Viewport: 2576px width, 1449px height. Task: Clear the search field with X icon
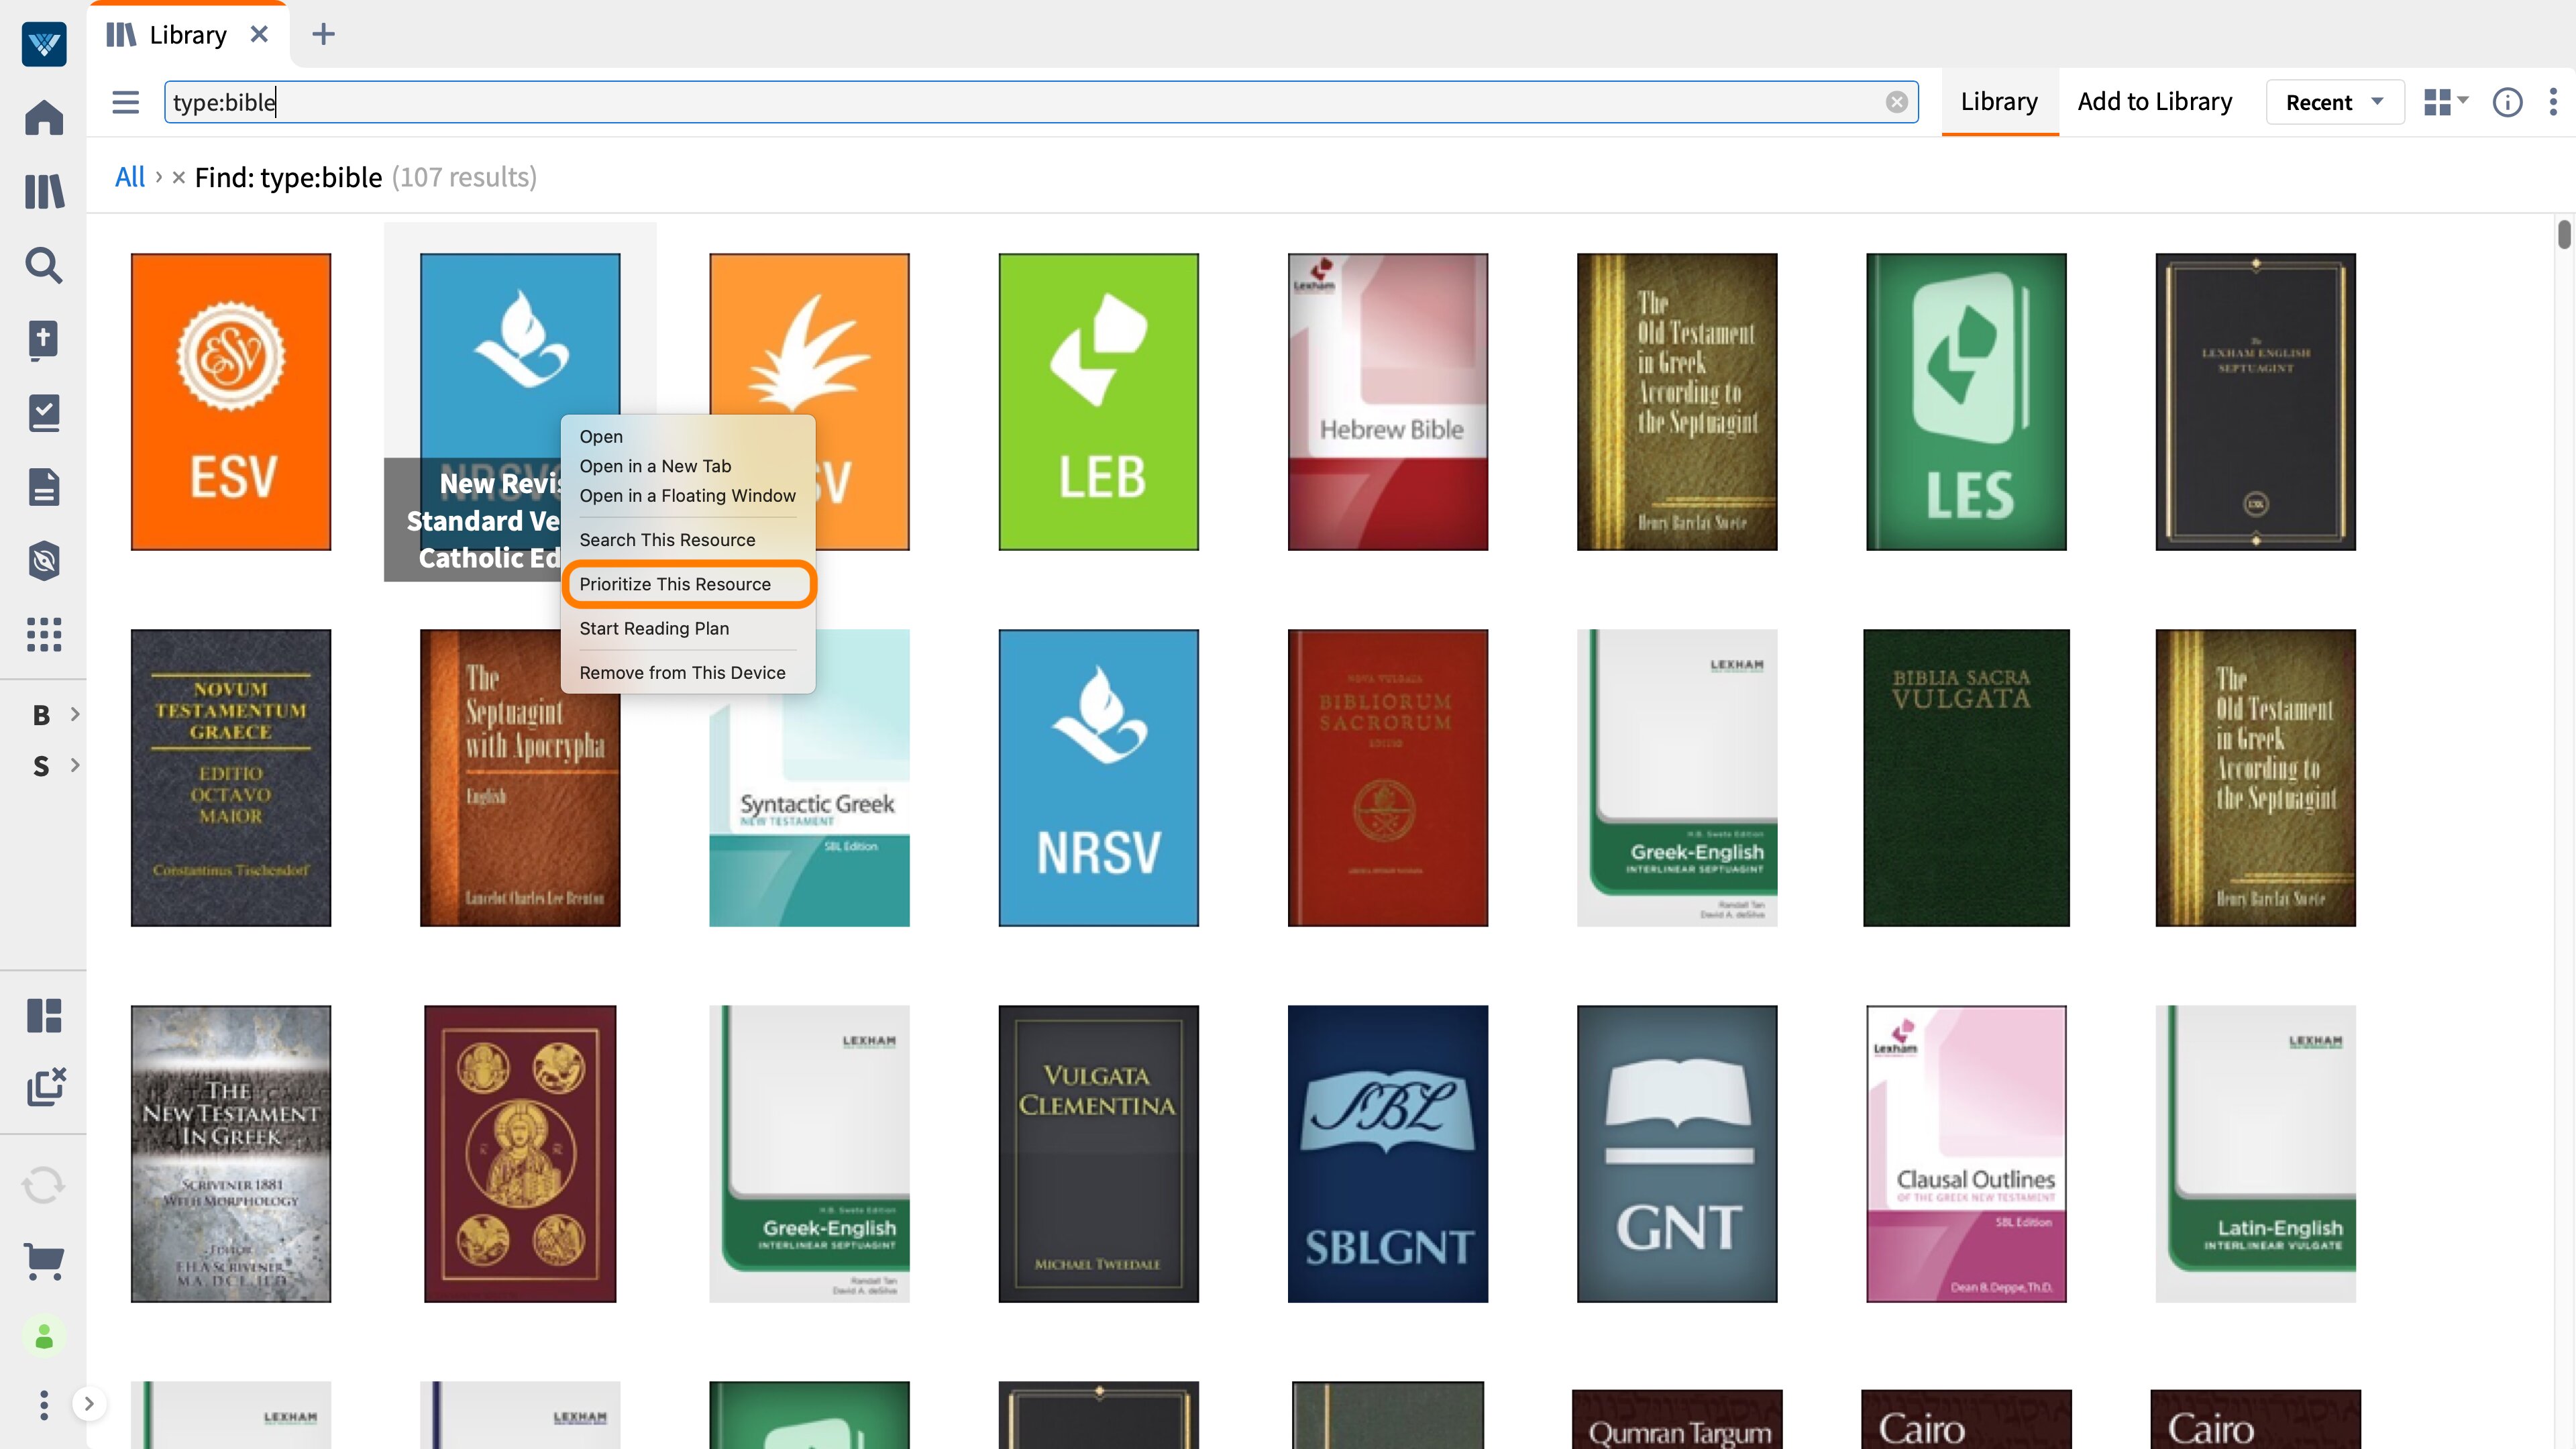coord(1896,102)
